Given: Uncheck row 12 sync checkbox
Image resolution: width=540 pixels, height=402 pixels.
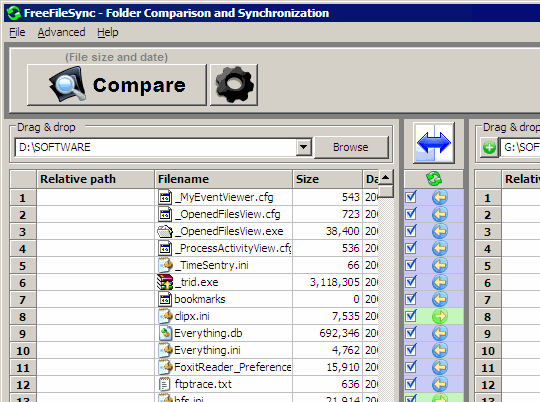Looking at the screenshot, I should pyautogui.click(x=411, y=384).
